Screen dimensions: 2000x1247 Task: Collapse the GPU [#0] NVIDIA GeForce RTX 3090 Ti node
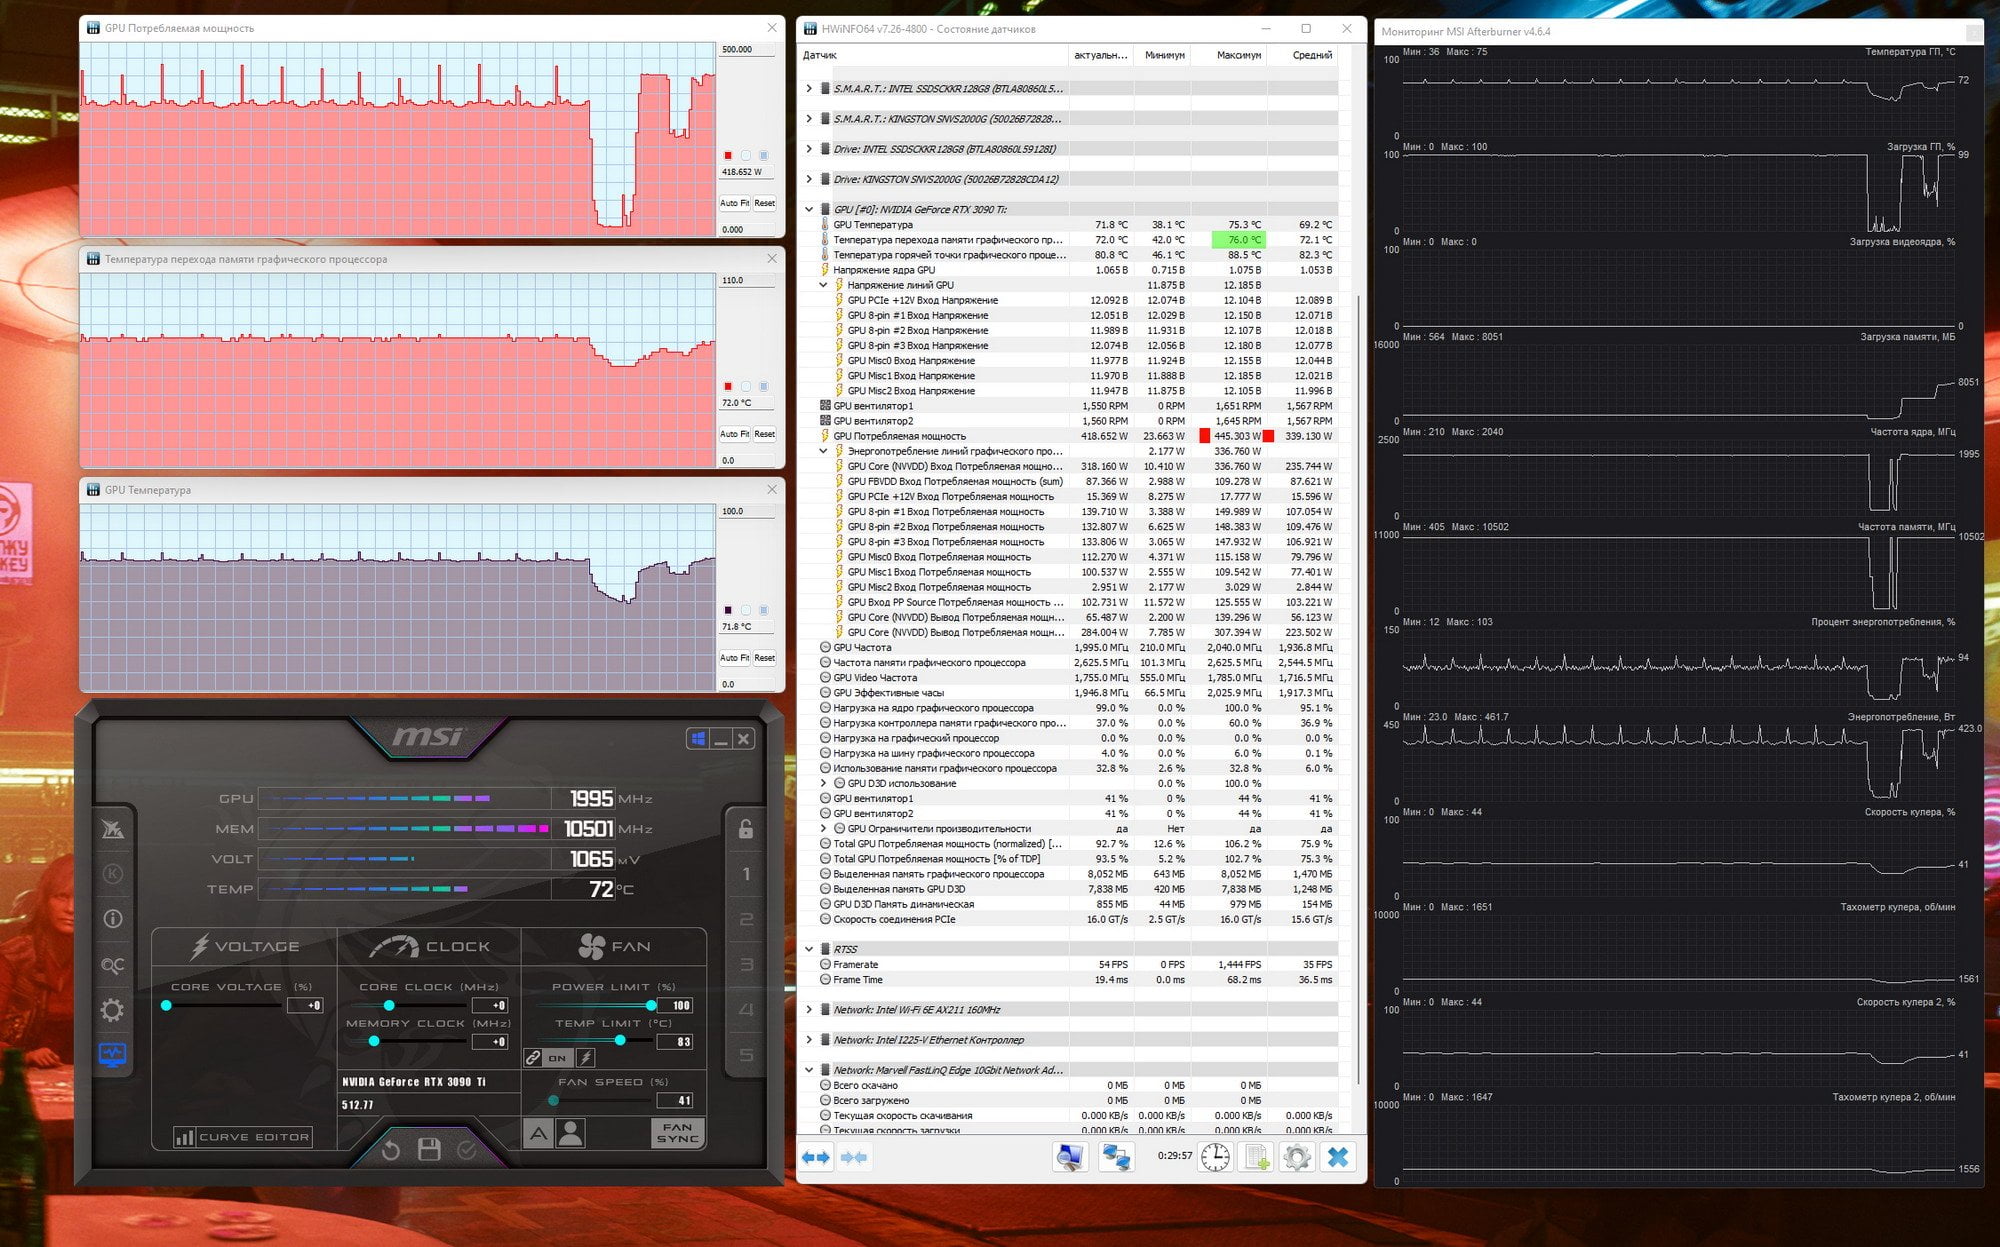809,209
